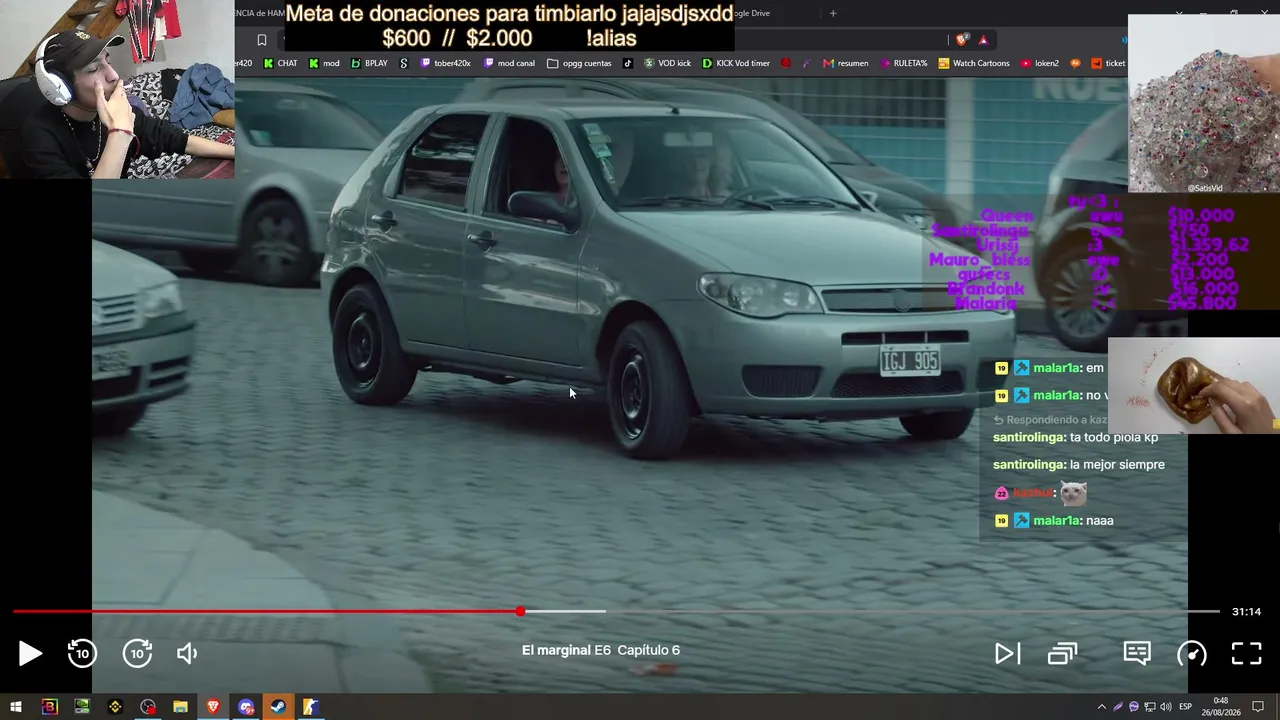Click the bookmark page icon

262,40
